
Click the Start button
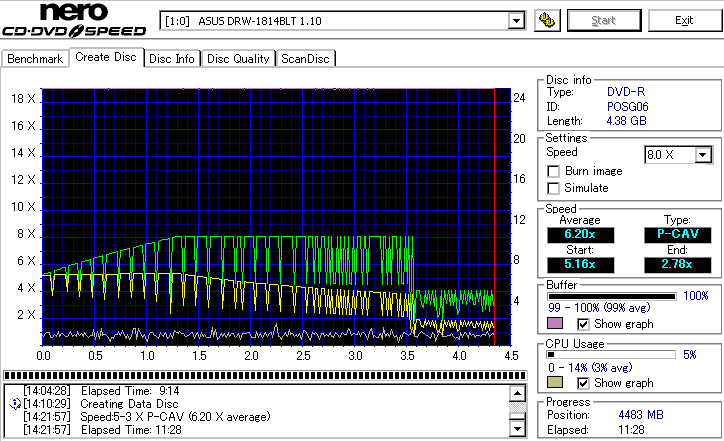604,20
